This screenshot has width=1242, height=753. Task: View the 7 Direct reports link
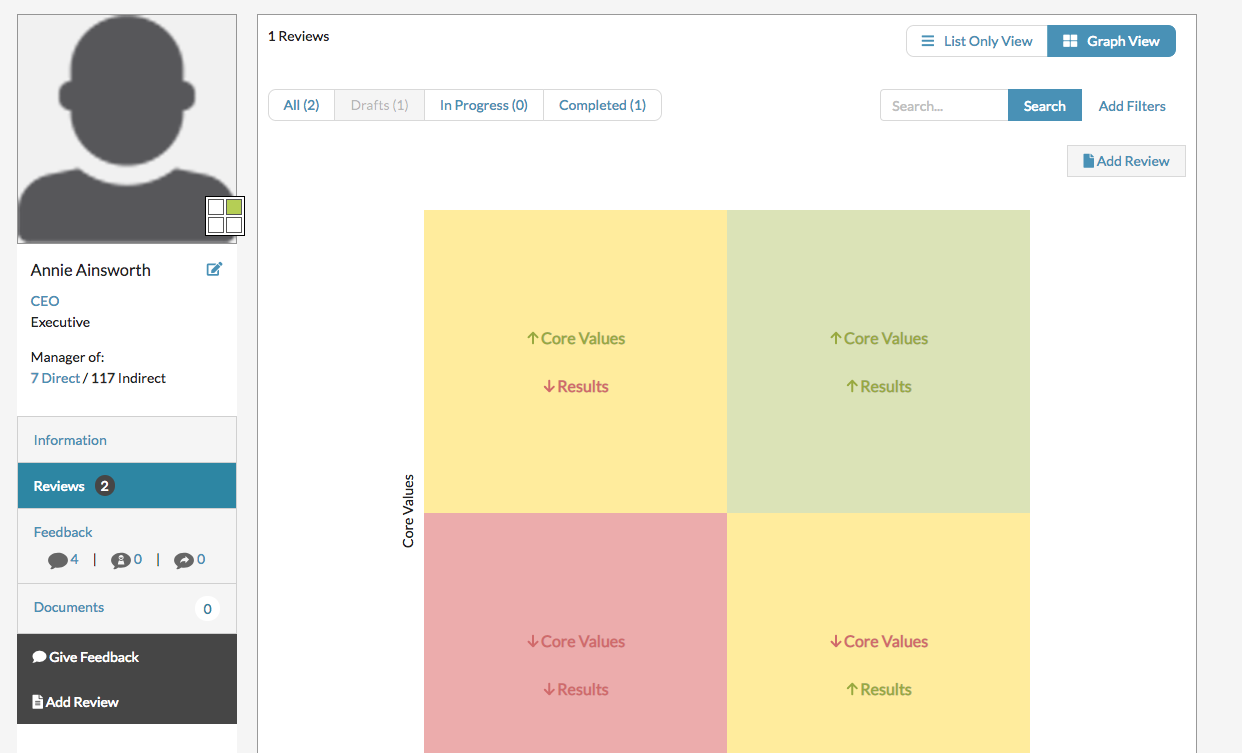coord(55,378)
